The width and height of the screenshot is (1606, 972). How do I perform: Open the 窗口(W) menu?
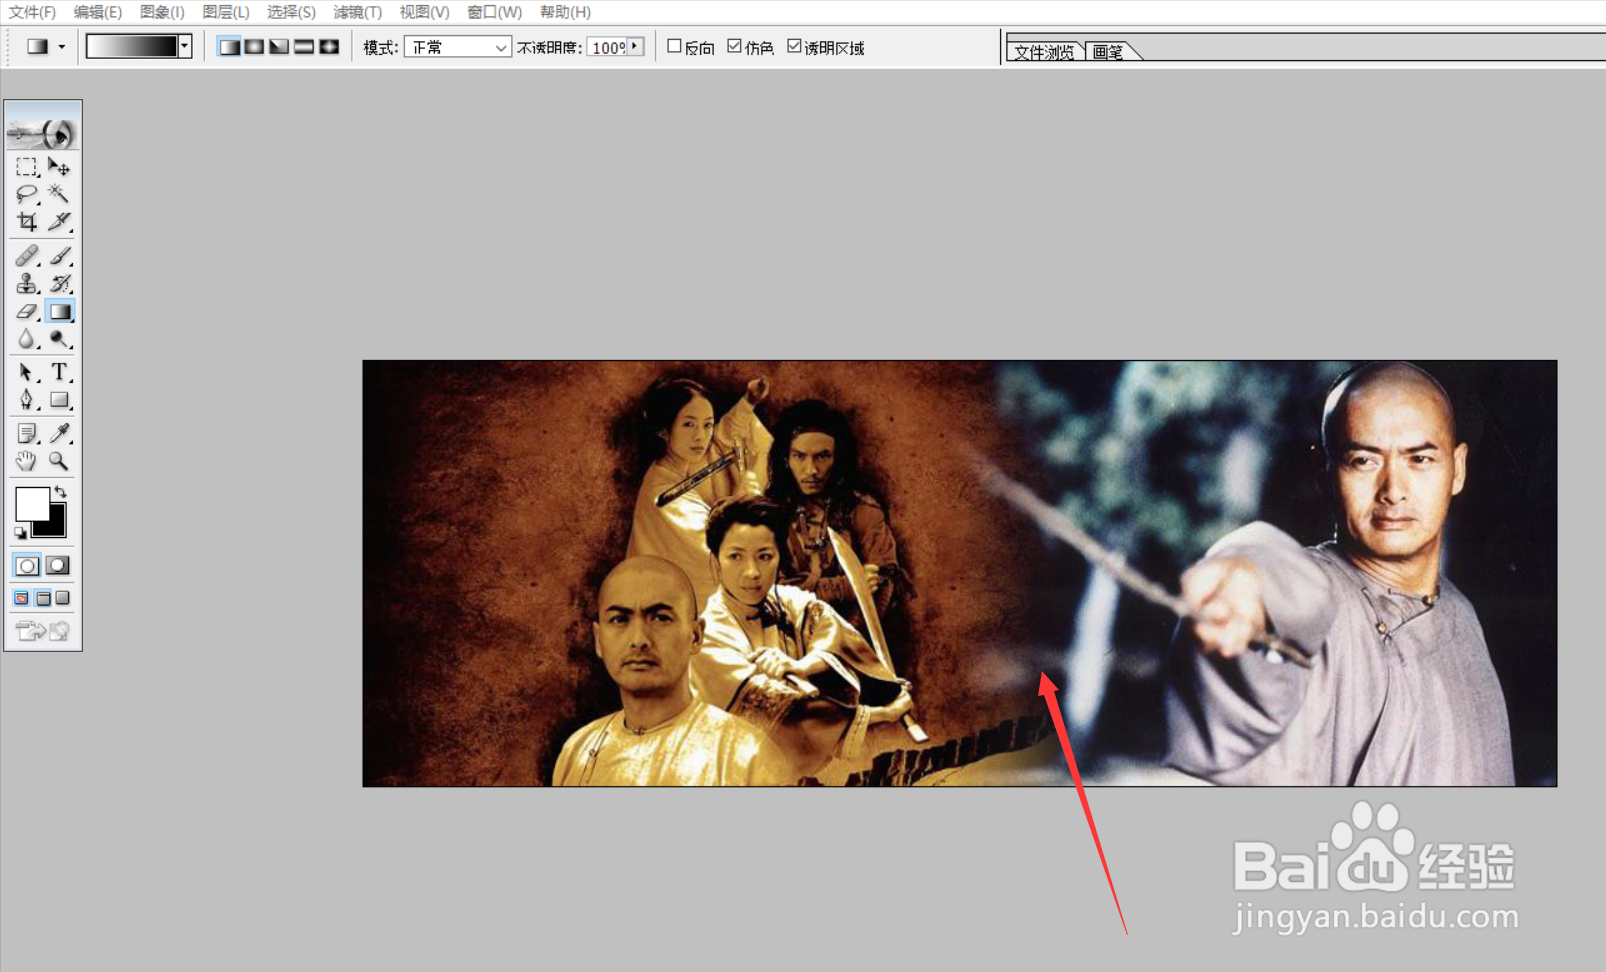pos(494,12)
